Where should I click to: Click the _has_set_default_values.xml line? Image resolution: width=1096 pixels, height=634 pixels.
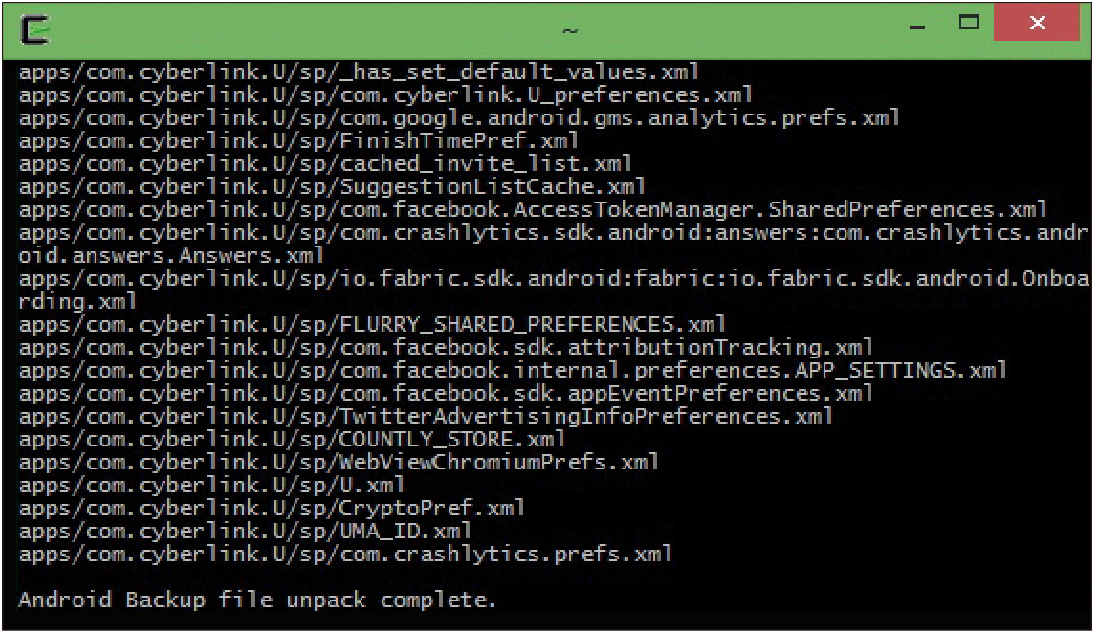click(359, 72)
